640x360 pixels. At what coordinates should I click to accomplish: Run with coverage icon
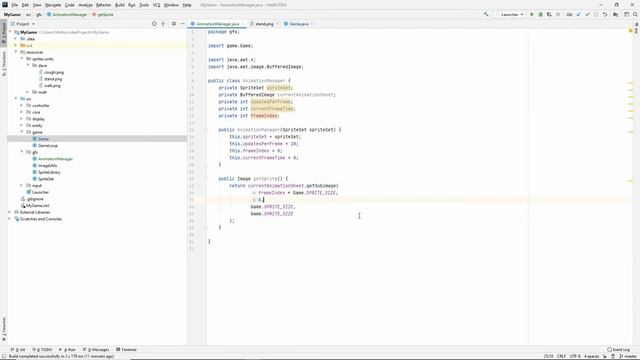[549, 14]
